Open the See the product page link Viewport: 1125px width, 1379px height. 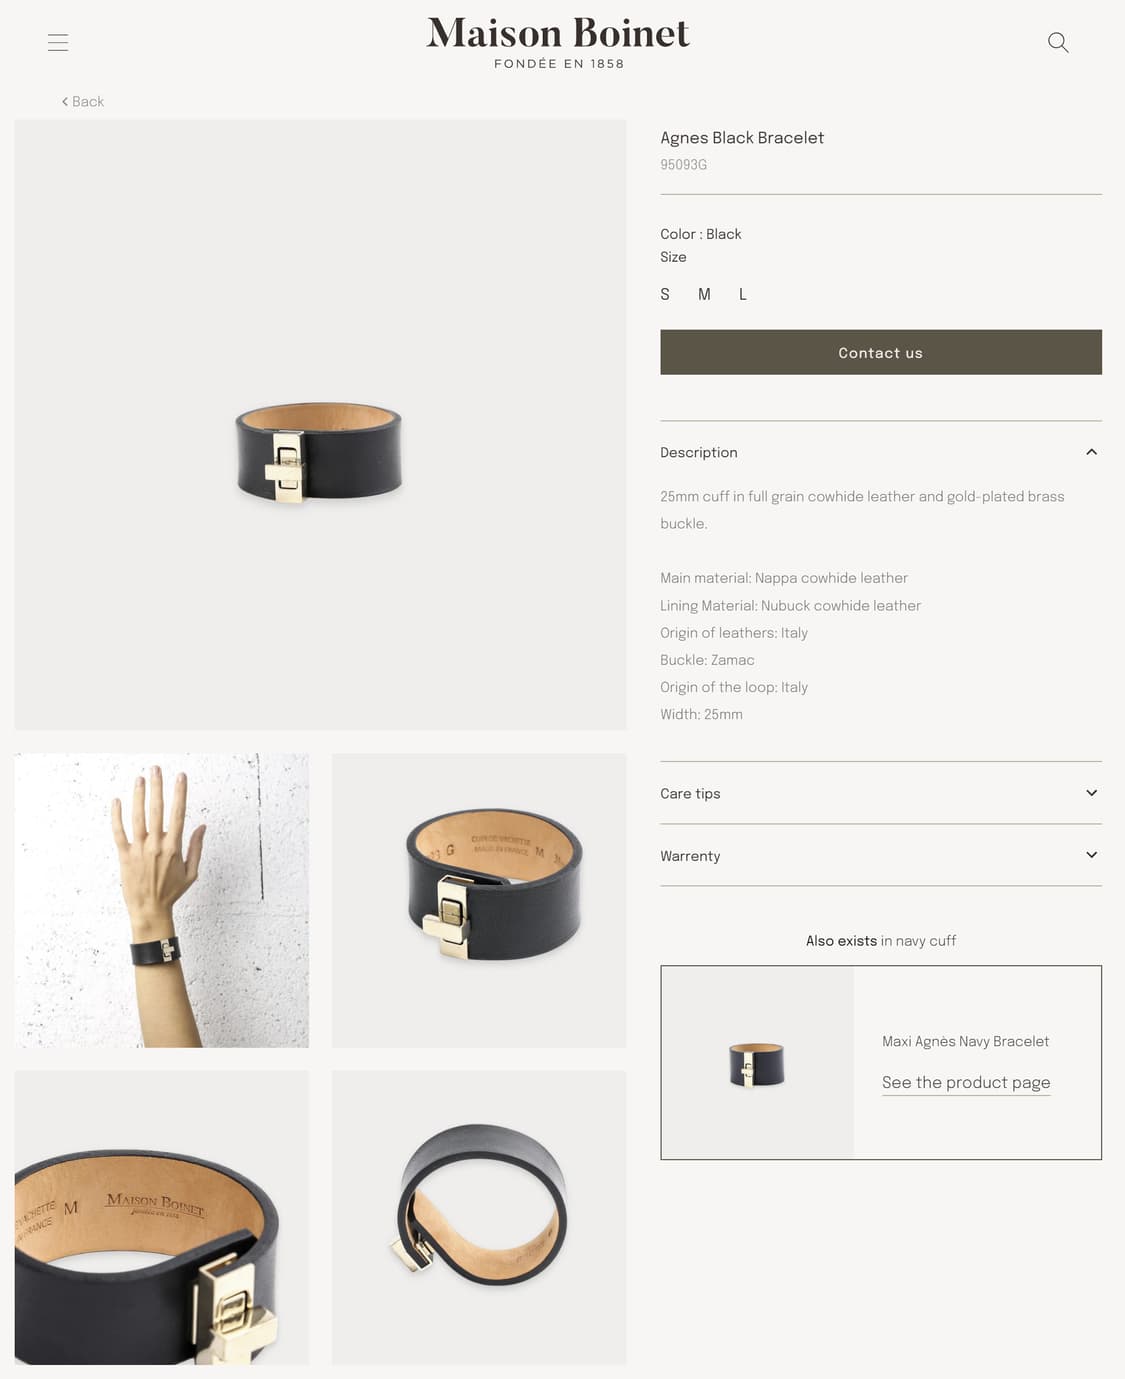pyautogui.click(x=966, y=1083)
